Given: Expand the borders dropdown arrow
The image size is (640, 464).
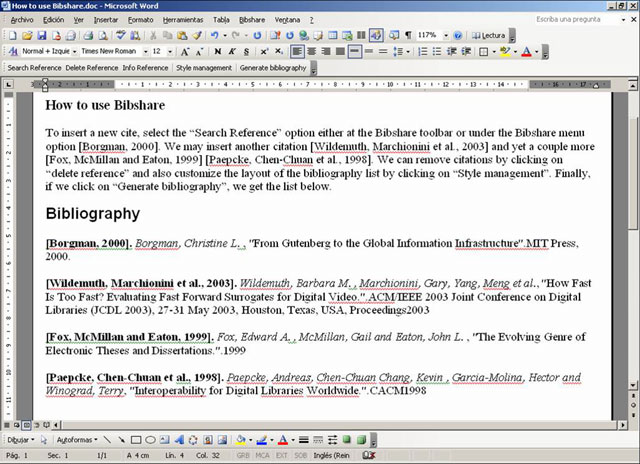Looking at the screenshot, I should pyautogui.click(x=494, y=51).
